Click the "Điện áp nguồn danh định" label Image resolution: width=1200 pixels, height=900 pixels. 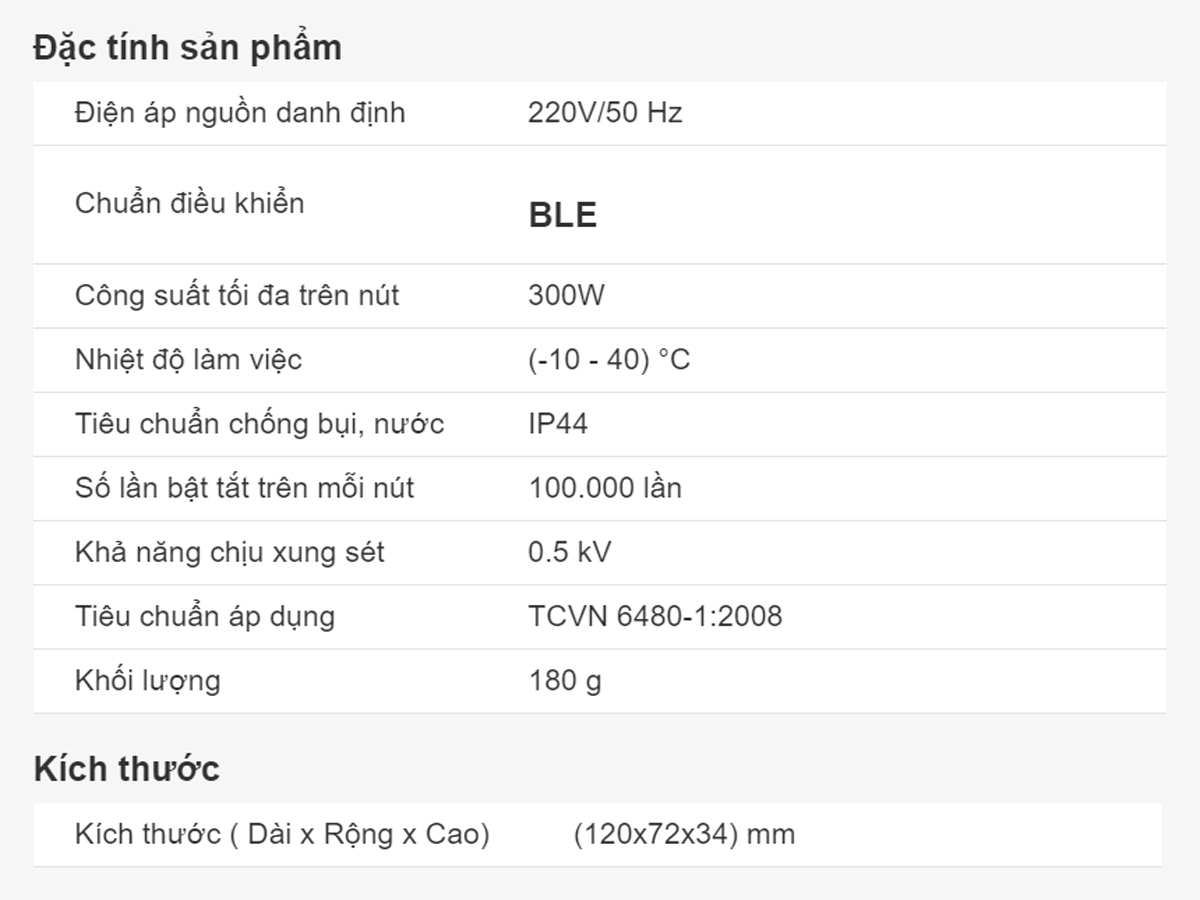coord(240,113)
